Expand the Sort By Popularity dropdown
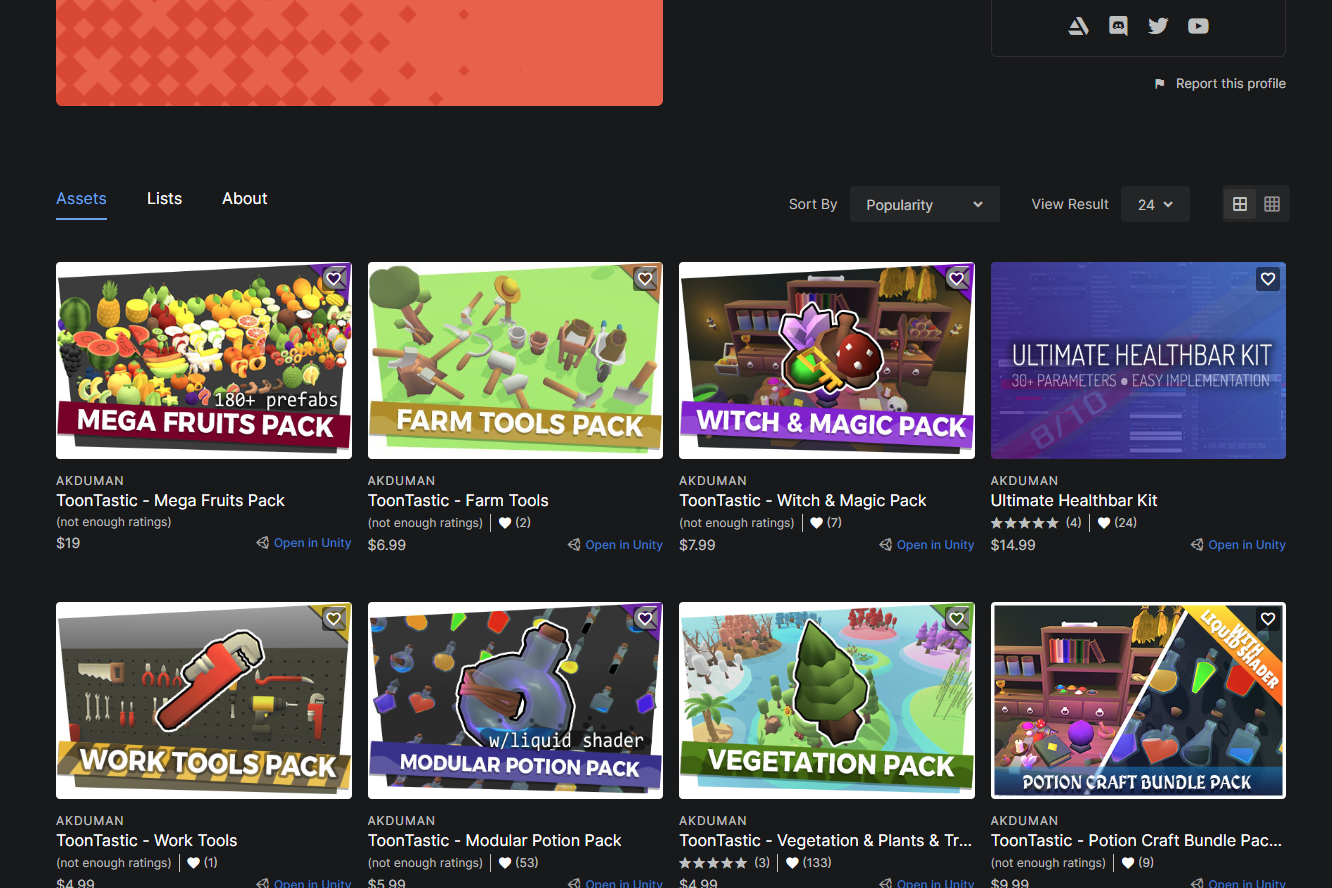This screenshot has height=888, width=1332. tap(924, 204)
